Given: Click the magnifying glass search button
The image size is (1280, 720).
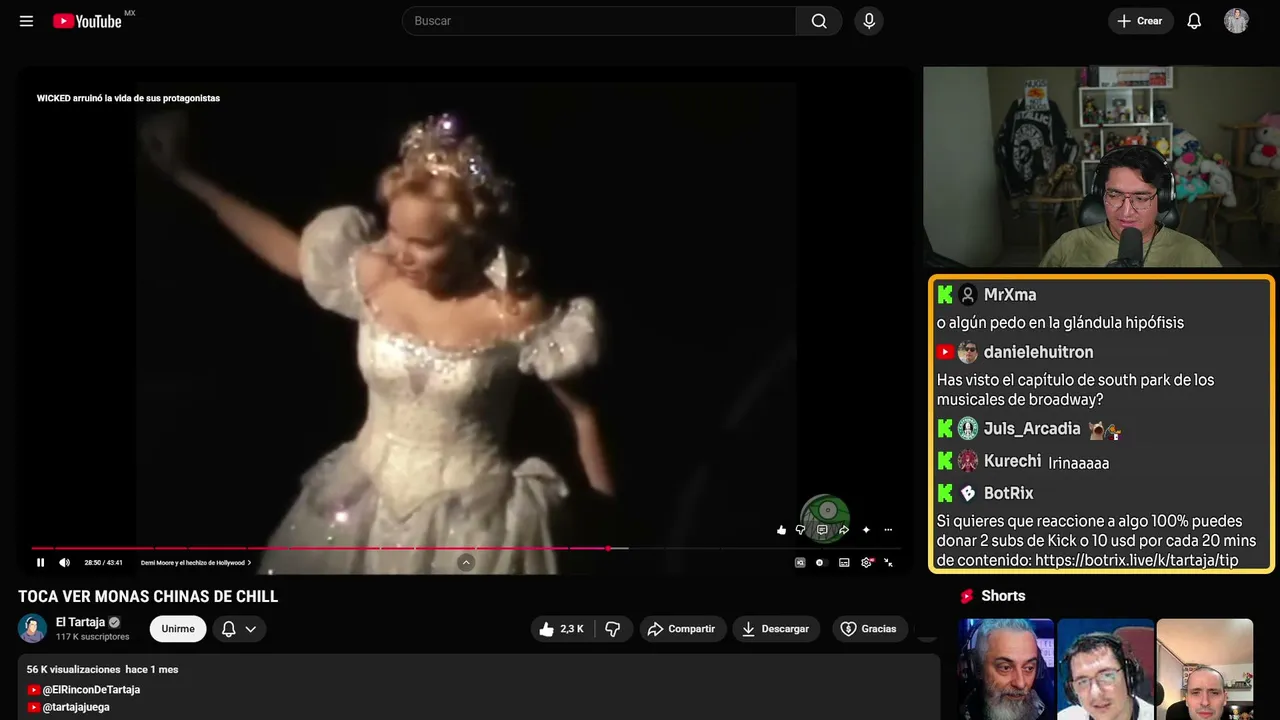Looking at the screenshot, I should tap(819, 21).
